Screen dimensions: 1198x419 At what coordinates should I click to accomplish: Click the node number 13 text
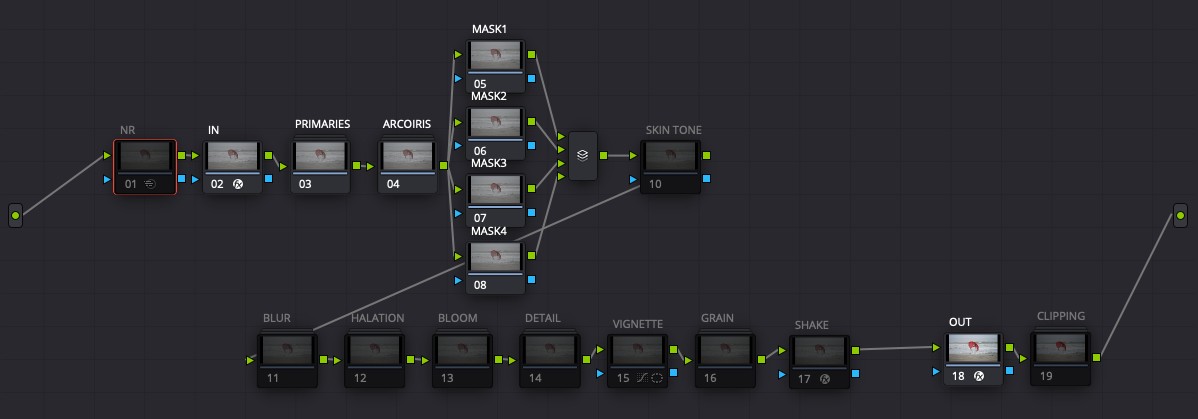coord(447,378)
